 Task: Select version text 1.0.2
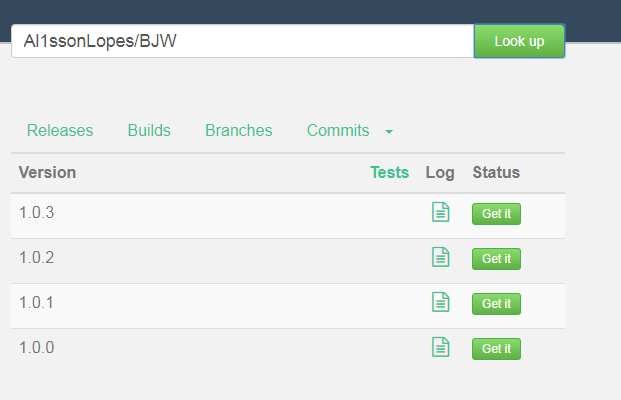[x=36, y=258]
